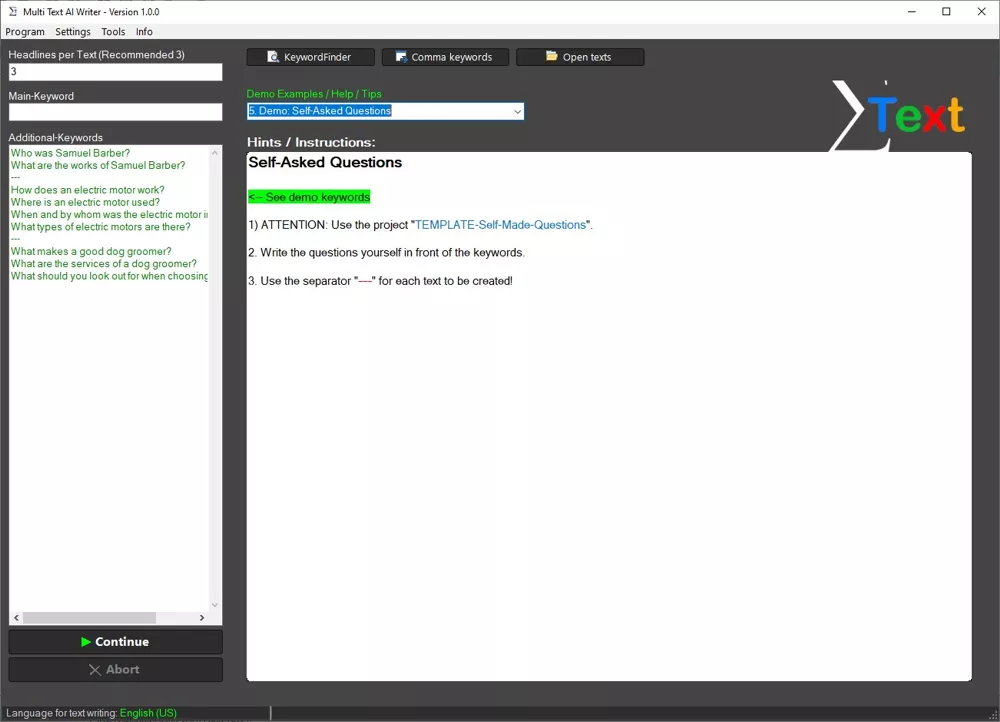Viewport: 1000px width, 722px height.
Task: Click 'Where is an electric motor used?'
Action: pos(85,202)
